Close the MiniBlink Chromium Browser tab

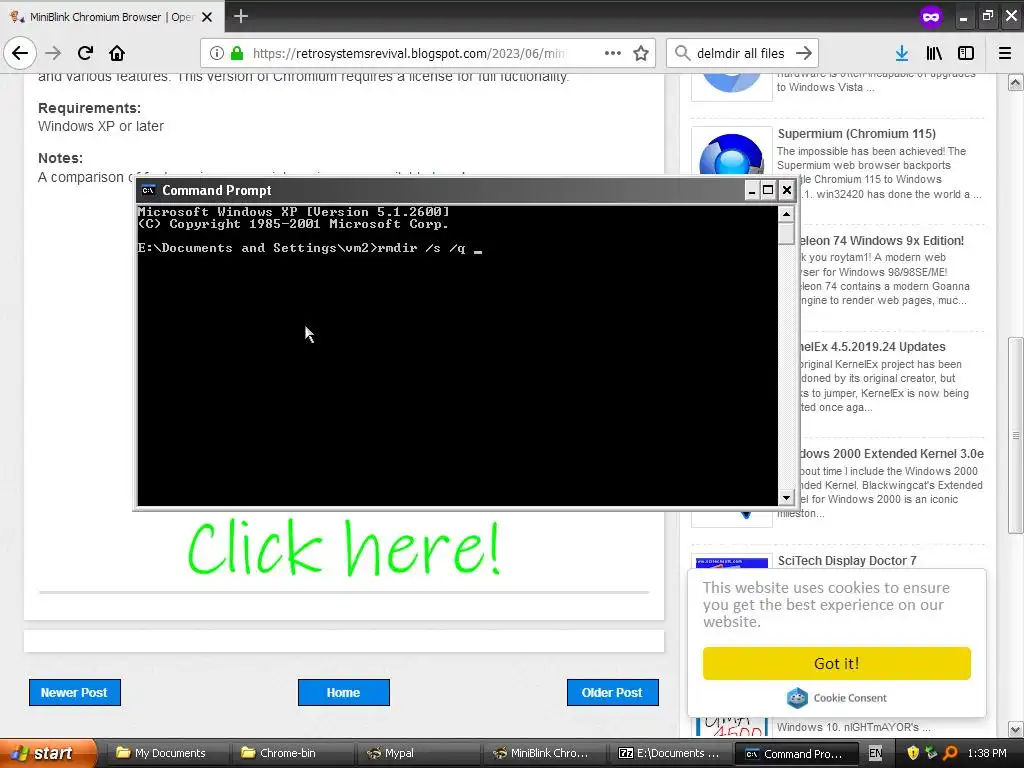pyautogui.click(x=207, y=17)
